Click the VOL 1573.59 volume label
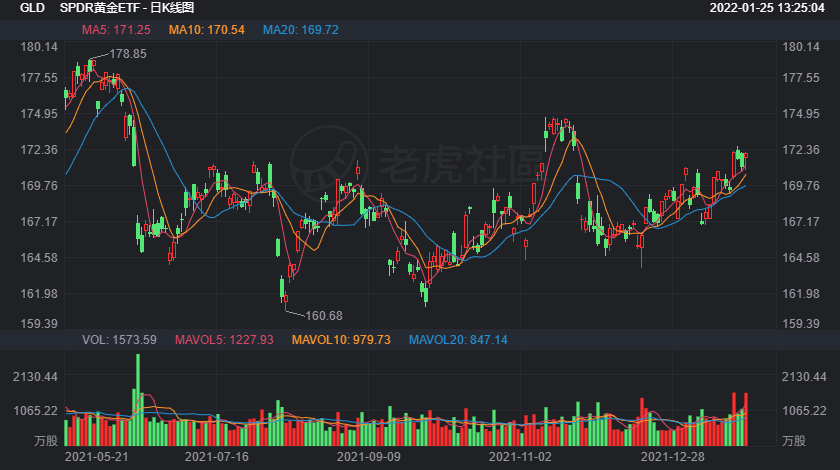The image size is (840, 470). (x=119, y=340)
